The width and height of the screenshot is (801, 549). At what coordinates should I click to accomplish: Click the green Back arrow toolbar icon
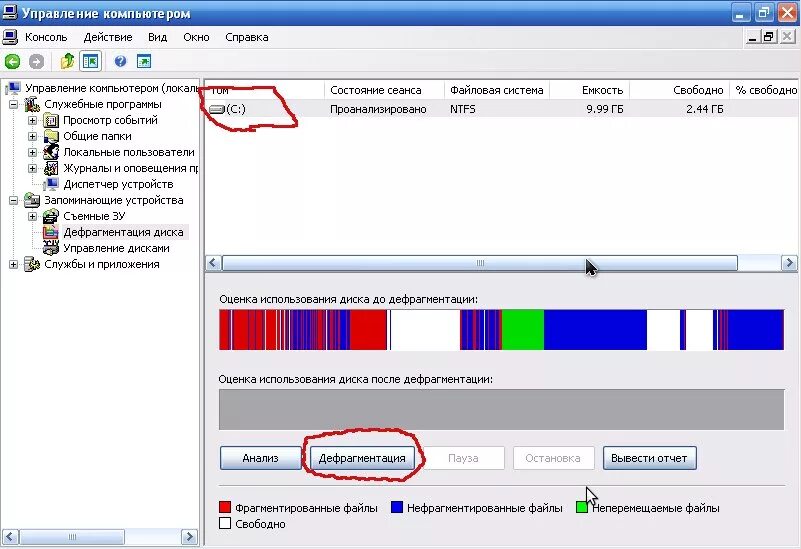pos(12,62)
